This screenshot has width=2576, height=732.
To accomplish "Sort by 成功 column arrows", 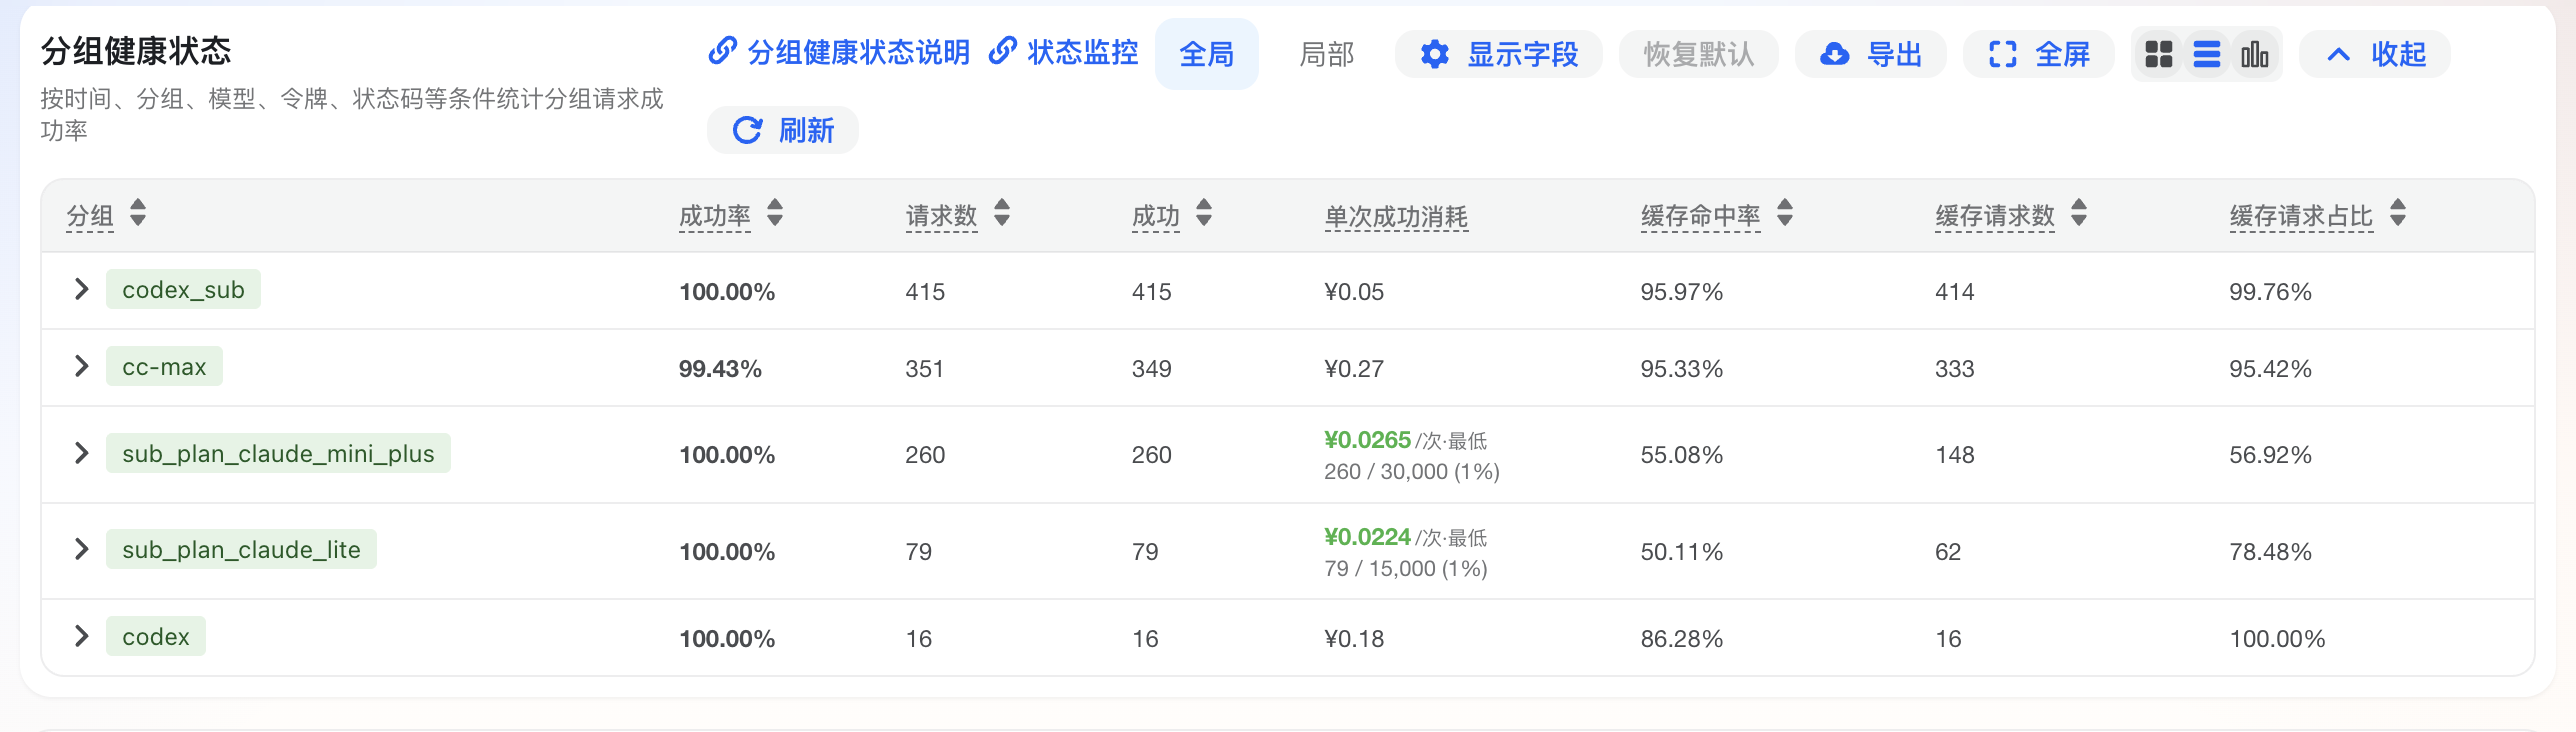I will click(x=1204, y=213).
